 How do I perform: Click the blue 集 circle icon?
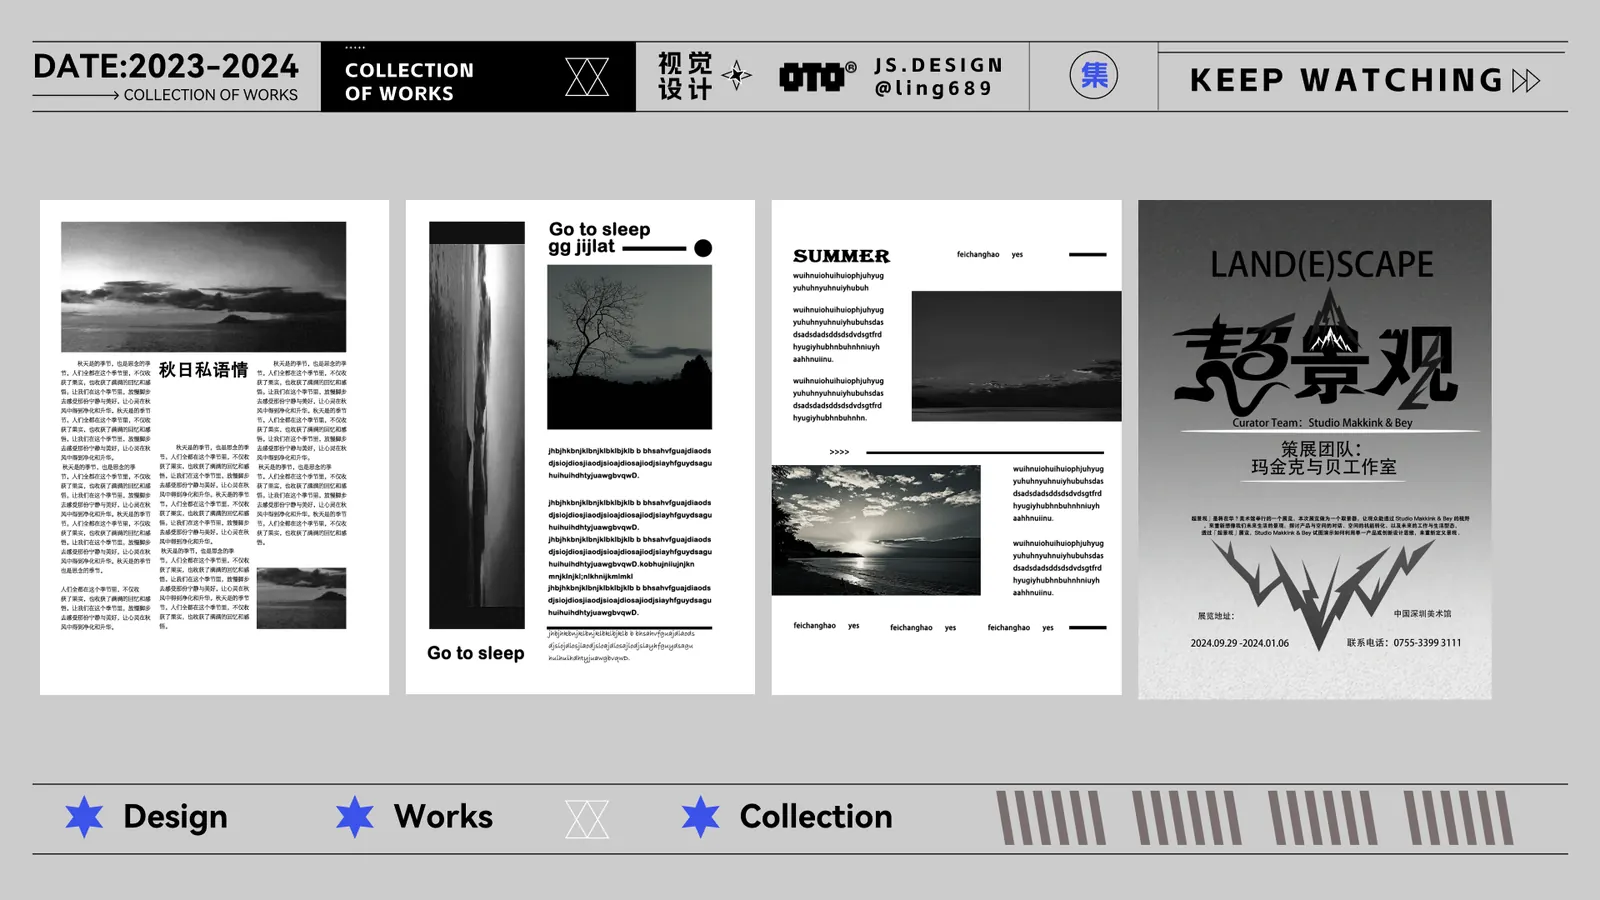1094,75
